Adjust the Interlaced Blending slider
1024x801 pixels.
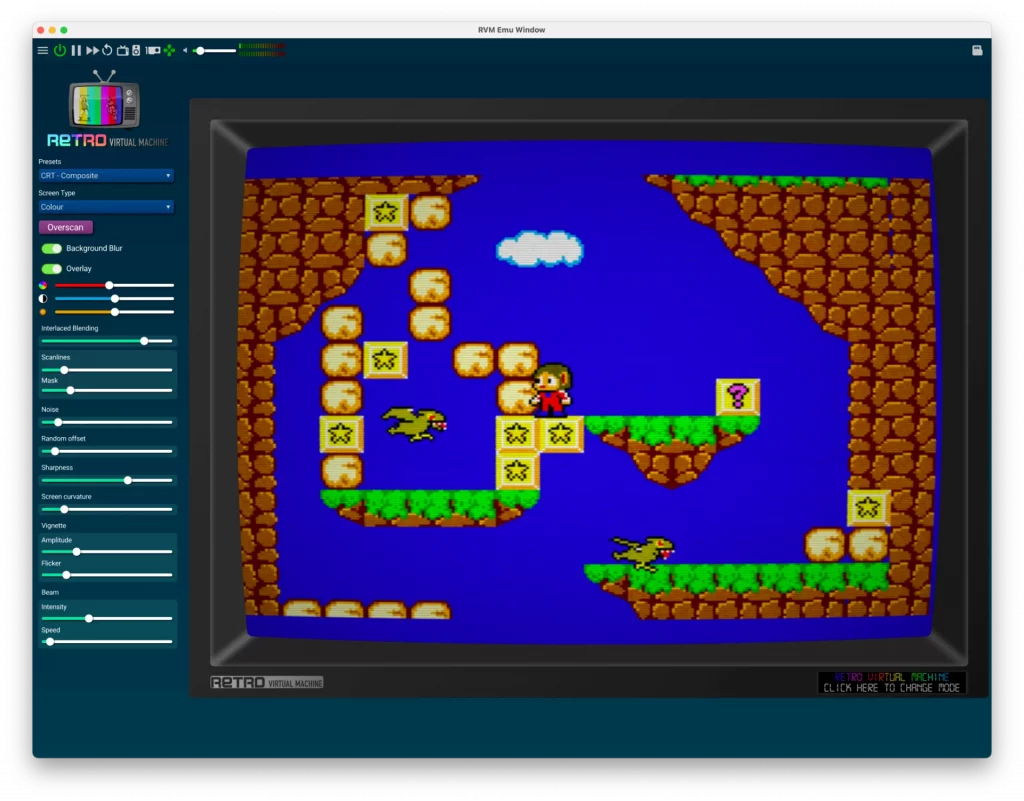point(106,341)
